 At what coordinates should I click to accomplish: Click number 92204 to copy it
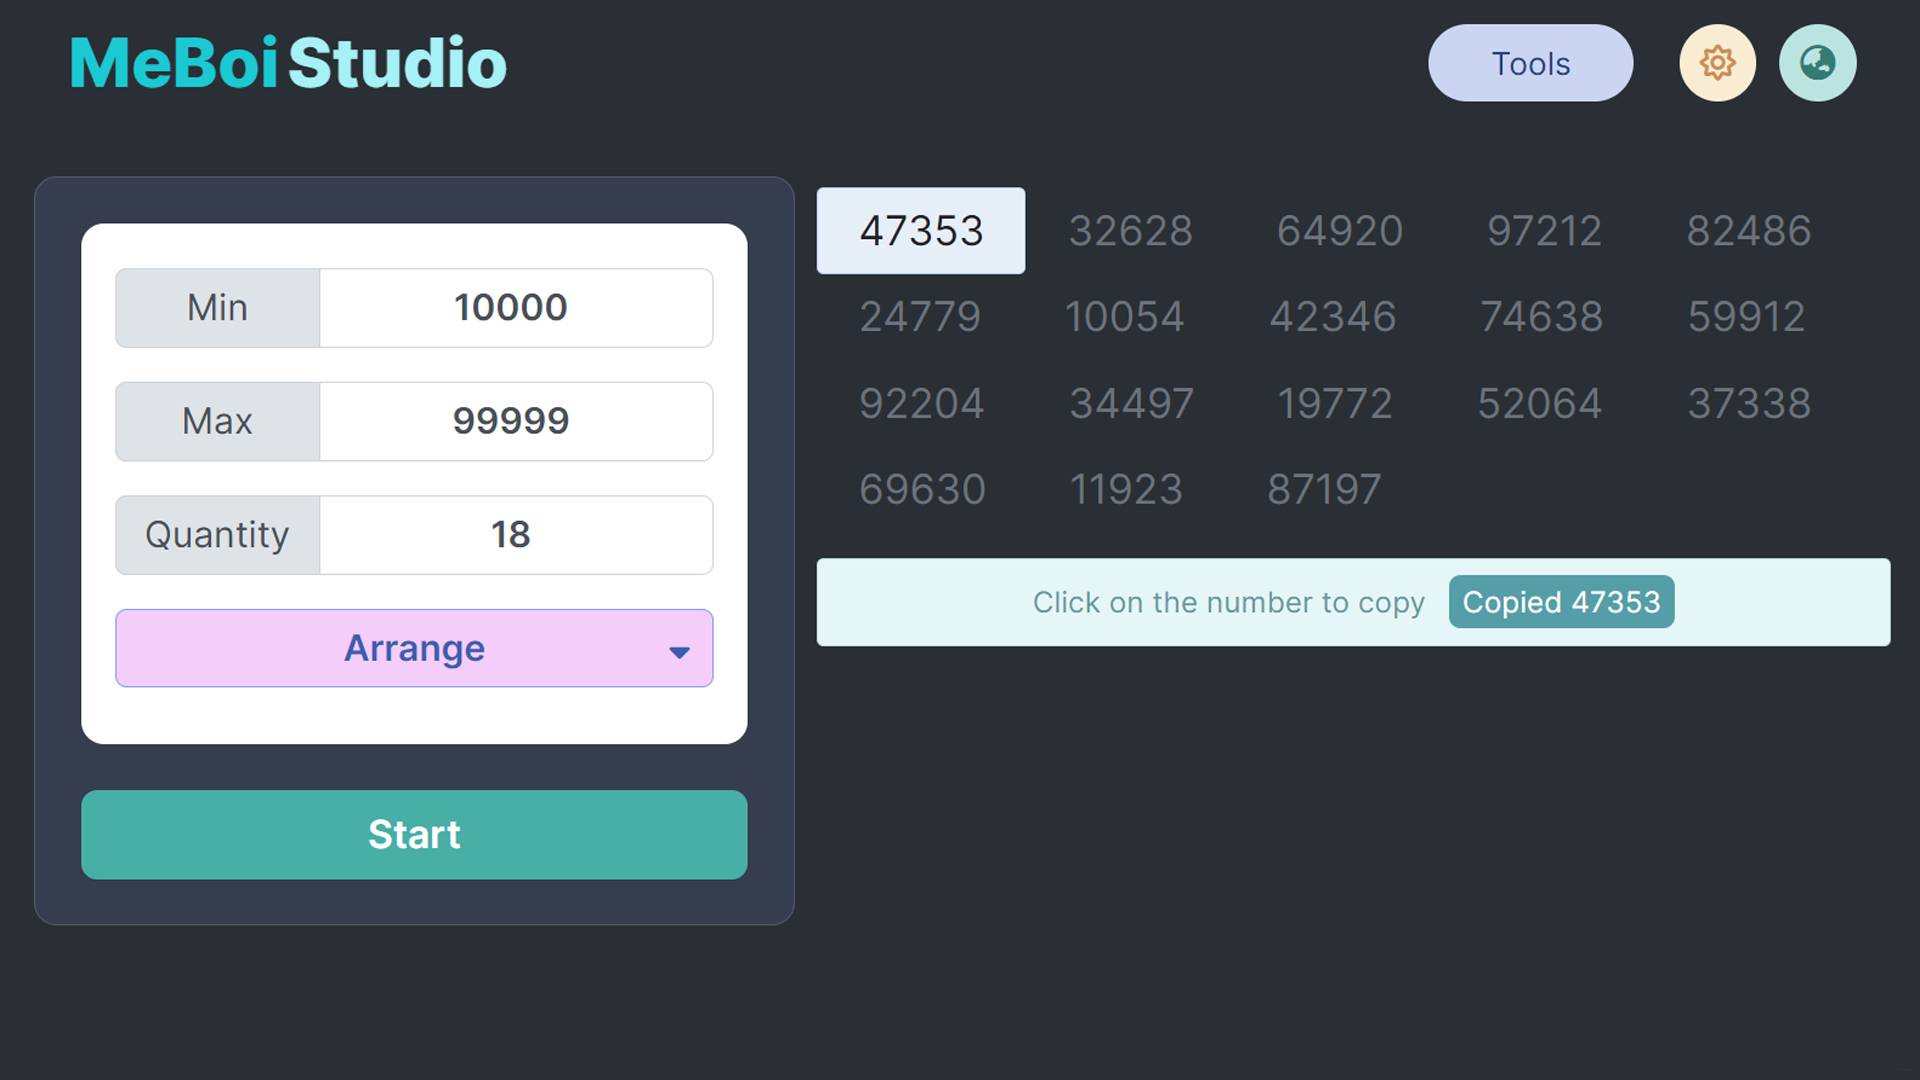point(922,402)
